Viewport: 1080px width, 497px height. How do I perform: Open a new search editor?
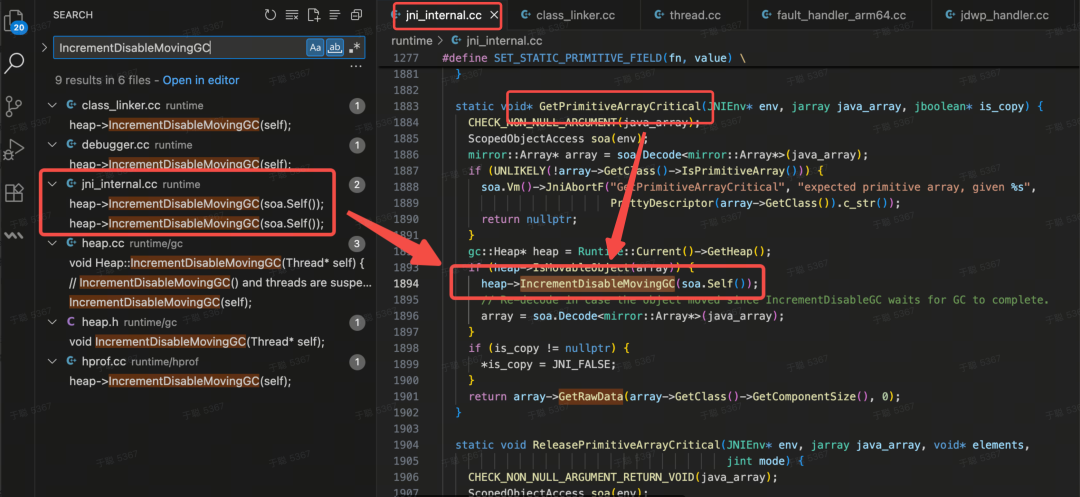[x=314, y=15]
